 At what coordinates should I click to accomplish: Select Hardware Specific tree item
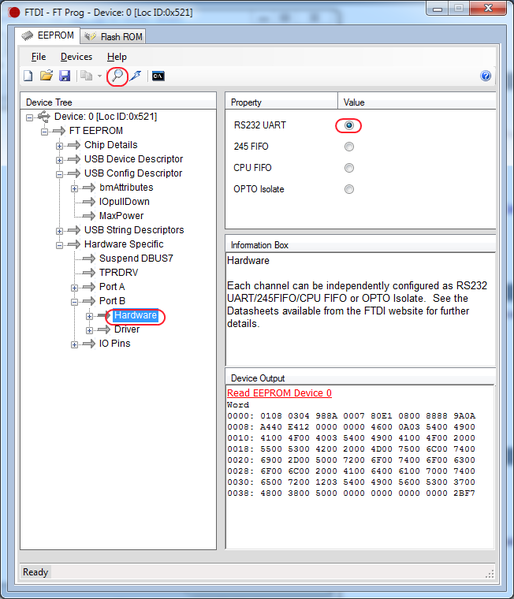tap(124, 244)
